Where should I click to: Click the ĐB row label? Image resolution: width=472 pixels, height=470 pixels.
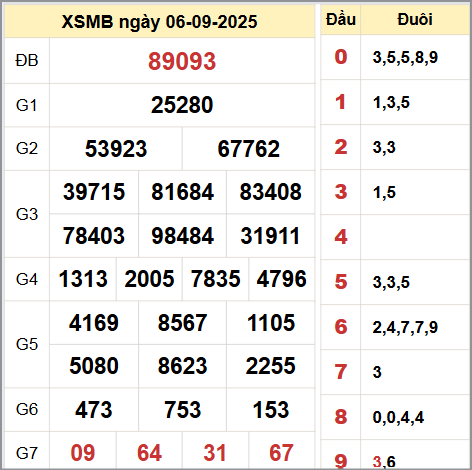coord(27,61)
